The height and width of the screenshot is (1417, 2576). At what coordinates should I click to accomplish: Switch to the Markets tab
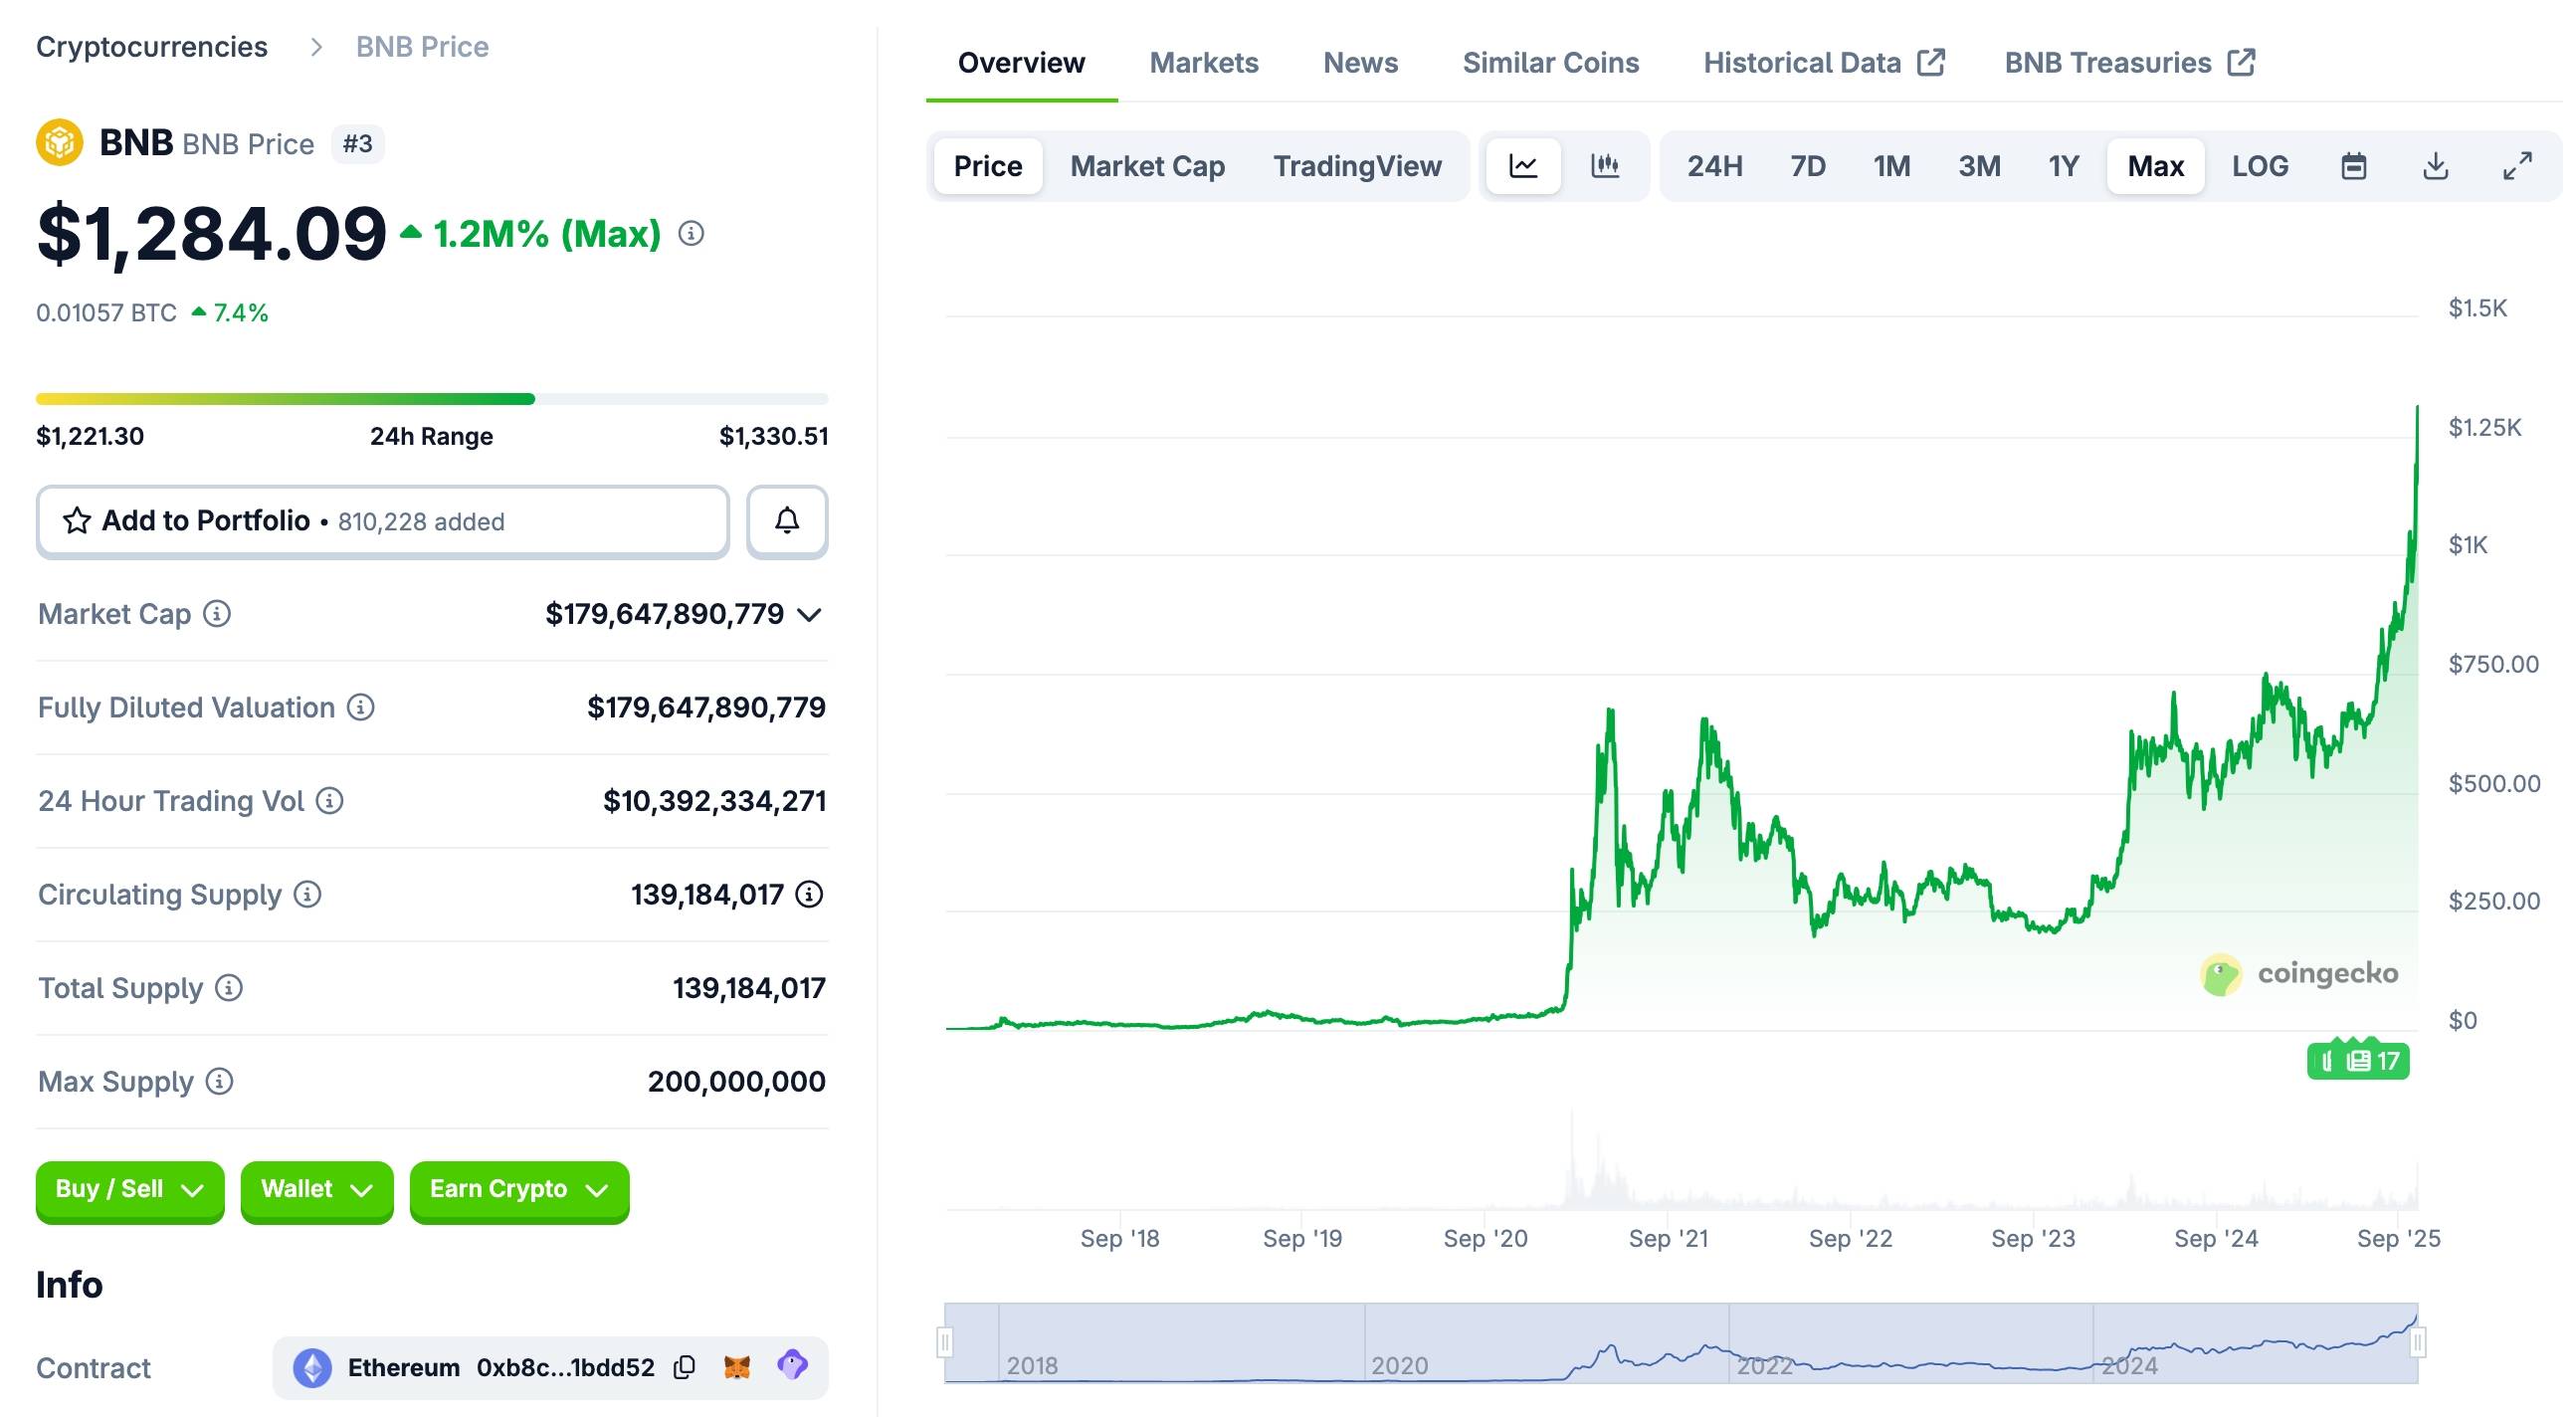(1204, 62)
